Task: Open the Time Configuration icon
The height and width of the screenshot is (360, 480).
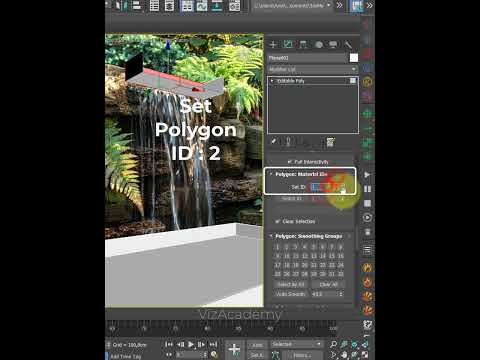Action: click(214, 355)
